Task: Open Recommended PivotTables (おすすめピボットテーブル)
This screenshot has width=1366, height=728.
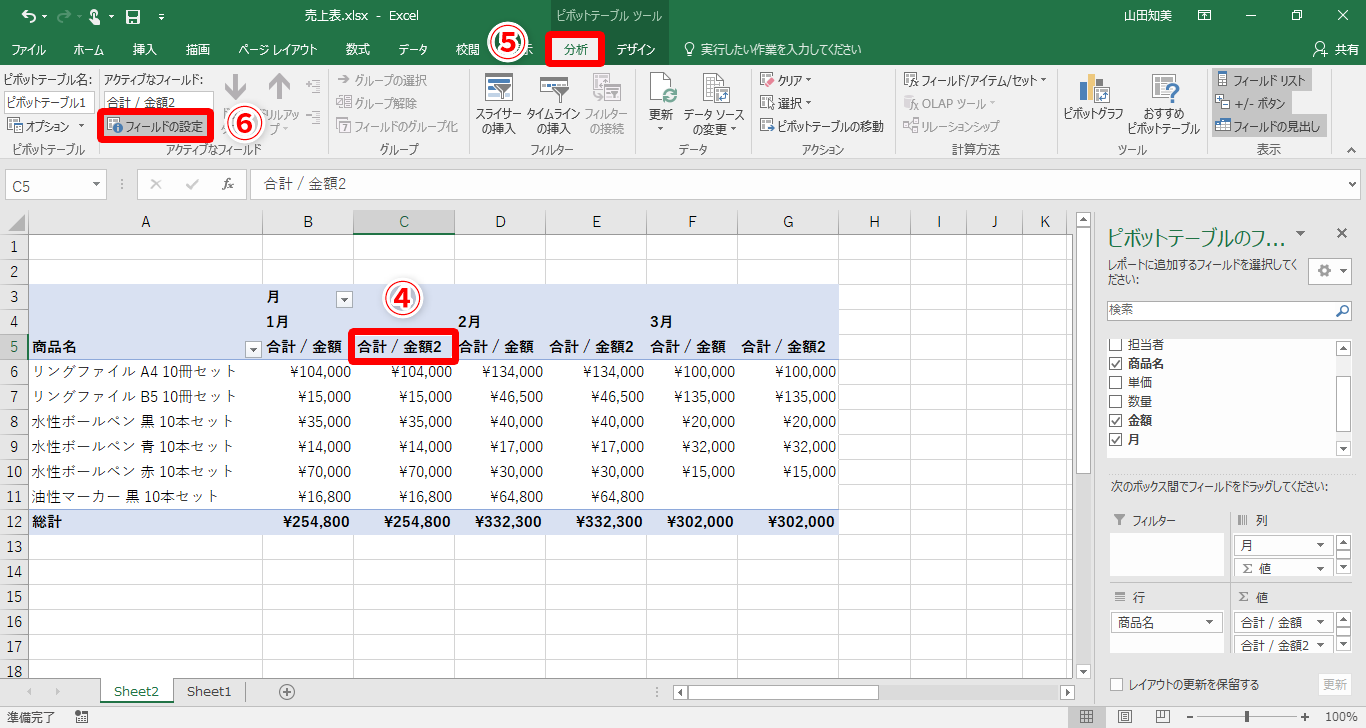Action: pyautogui.click(x=1163, y=104)
